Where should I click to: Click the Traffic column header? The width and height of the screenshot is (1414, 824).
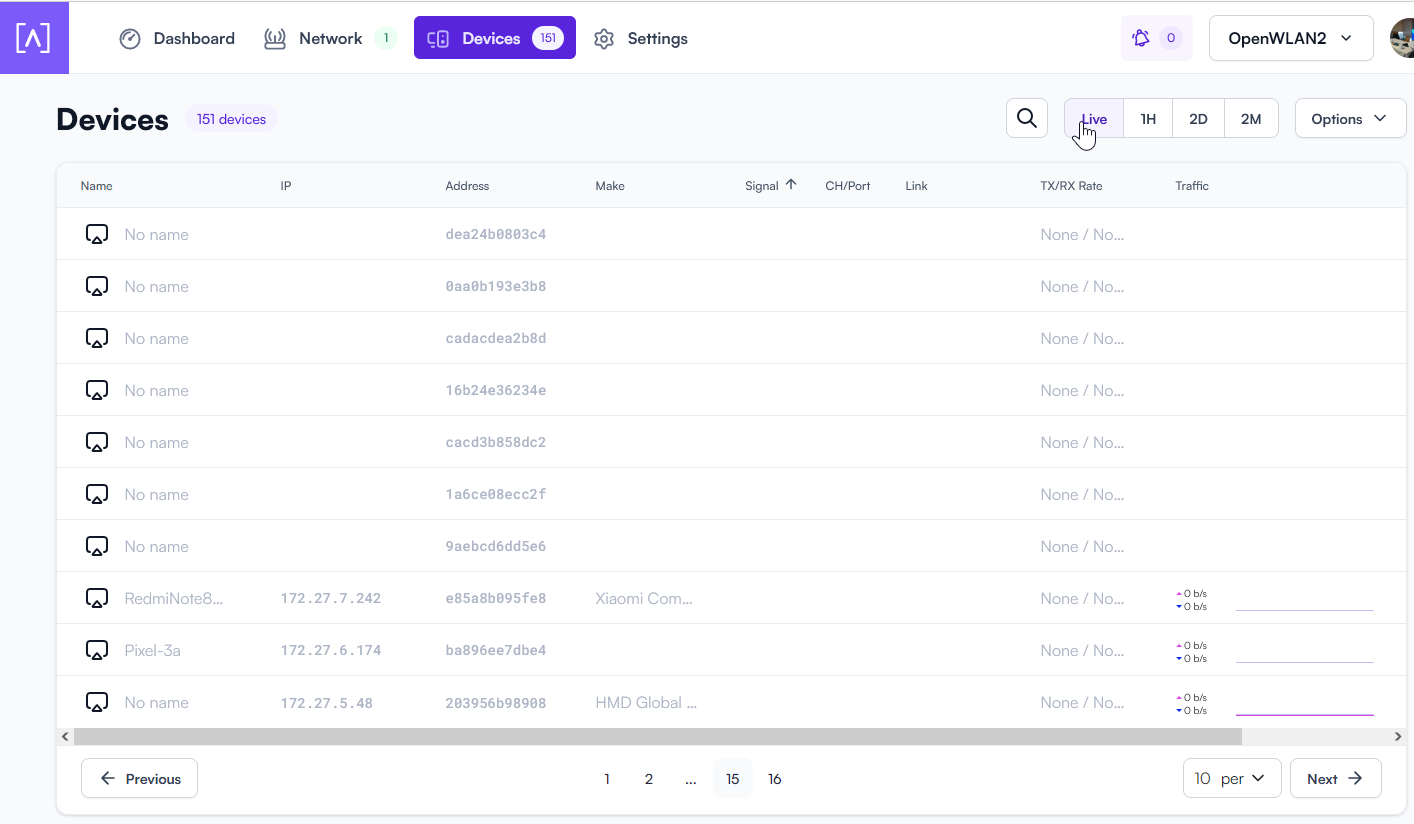[x=1192, y=186]
